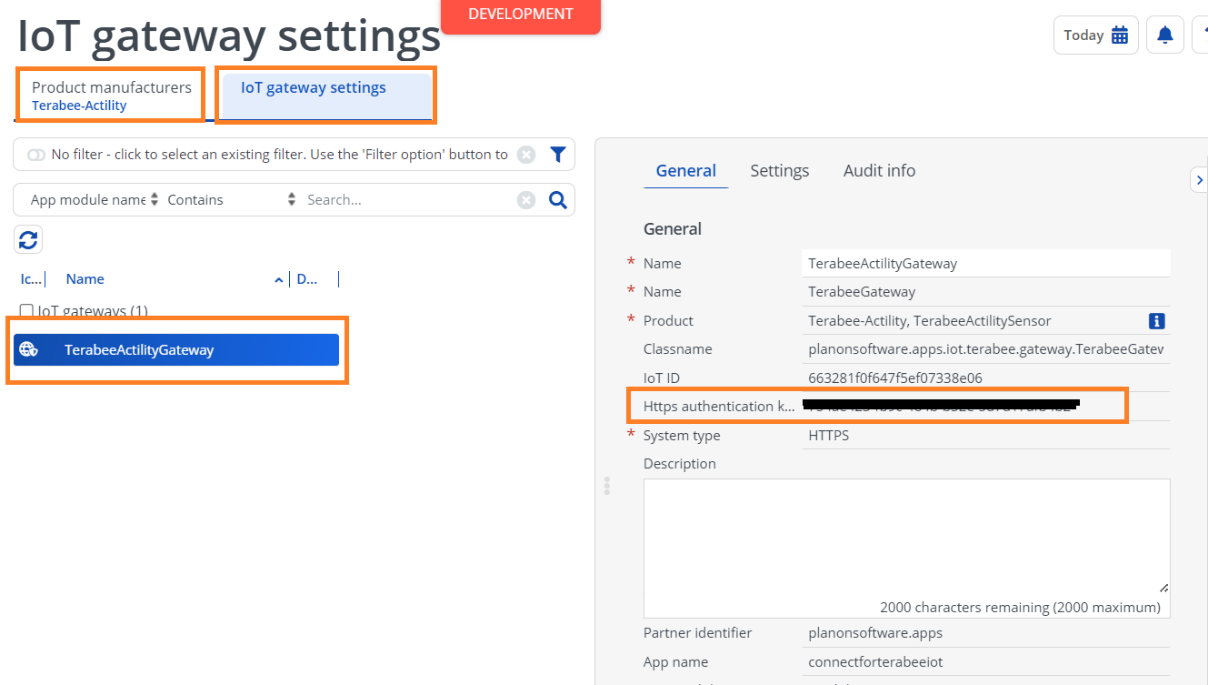Click the Classname field value
Viewport: 1208px width, 685px height.
pyautogui.click(x=987, y=350)
